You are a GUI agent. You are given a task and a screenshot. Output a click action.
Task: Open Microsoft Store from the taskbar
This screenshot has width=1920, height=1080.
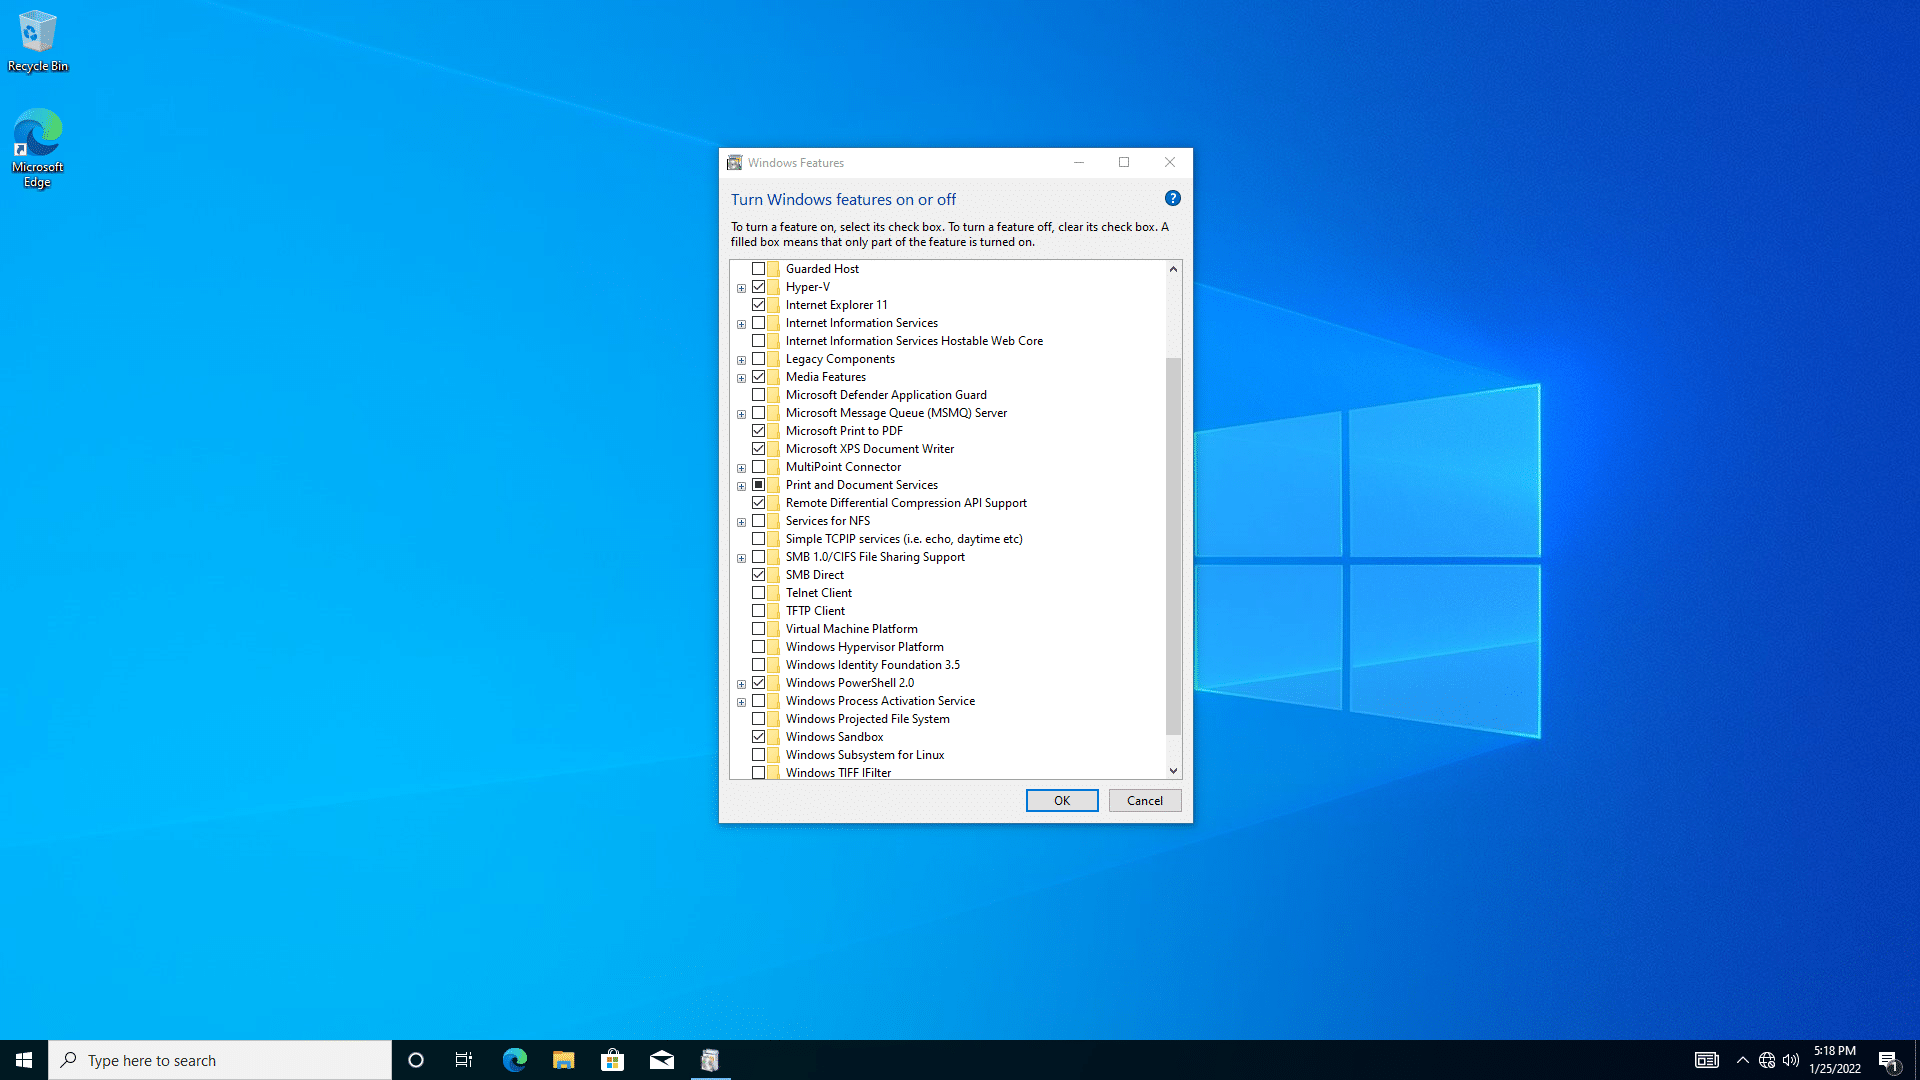(x=612, y=1060)
